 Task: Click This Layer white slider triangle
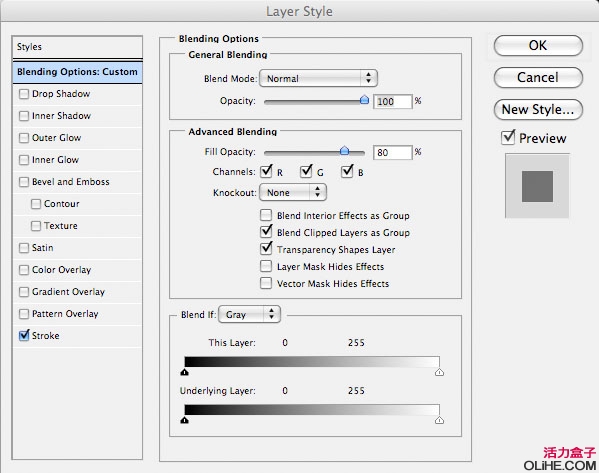click(439, 372)
